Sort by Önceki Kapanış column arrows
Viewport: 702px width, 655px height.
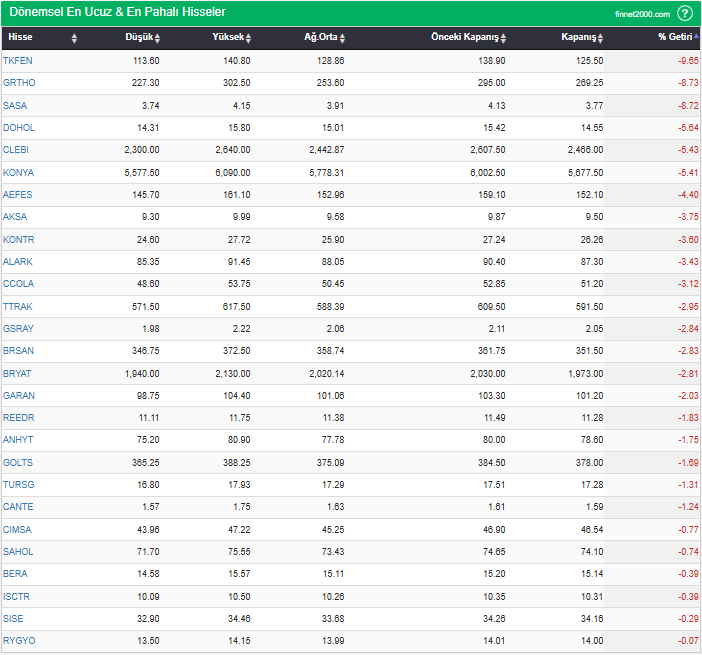click(x=503, y=38)
